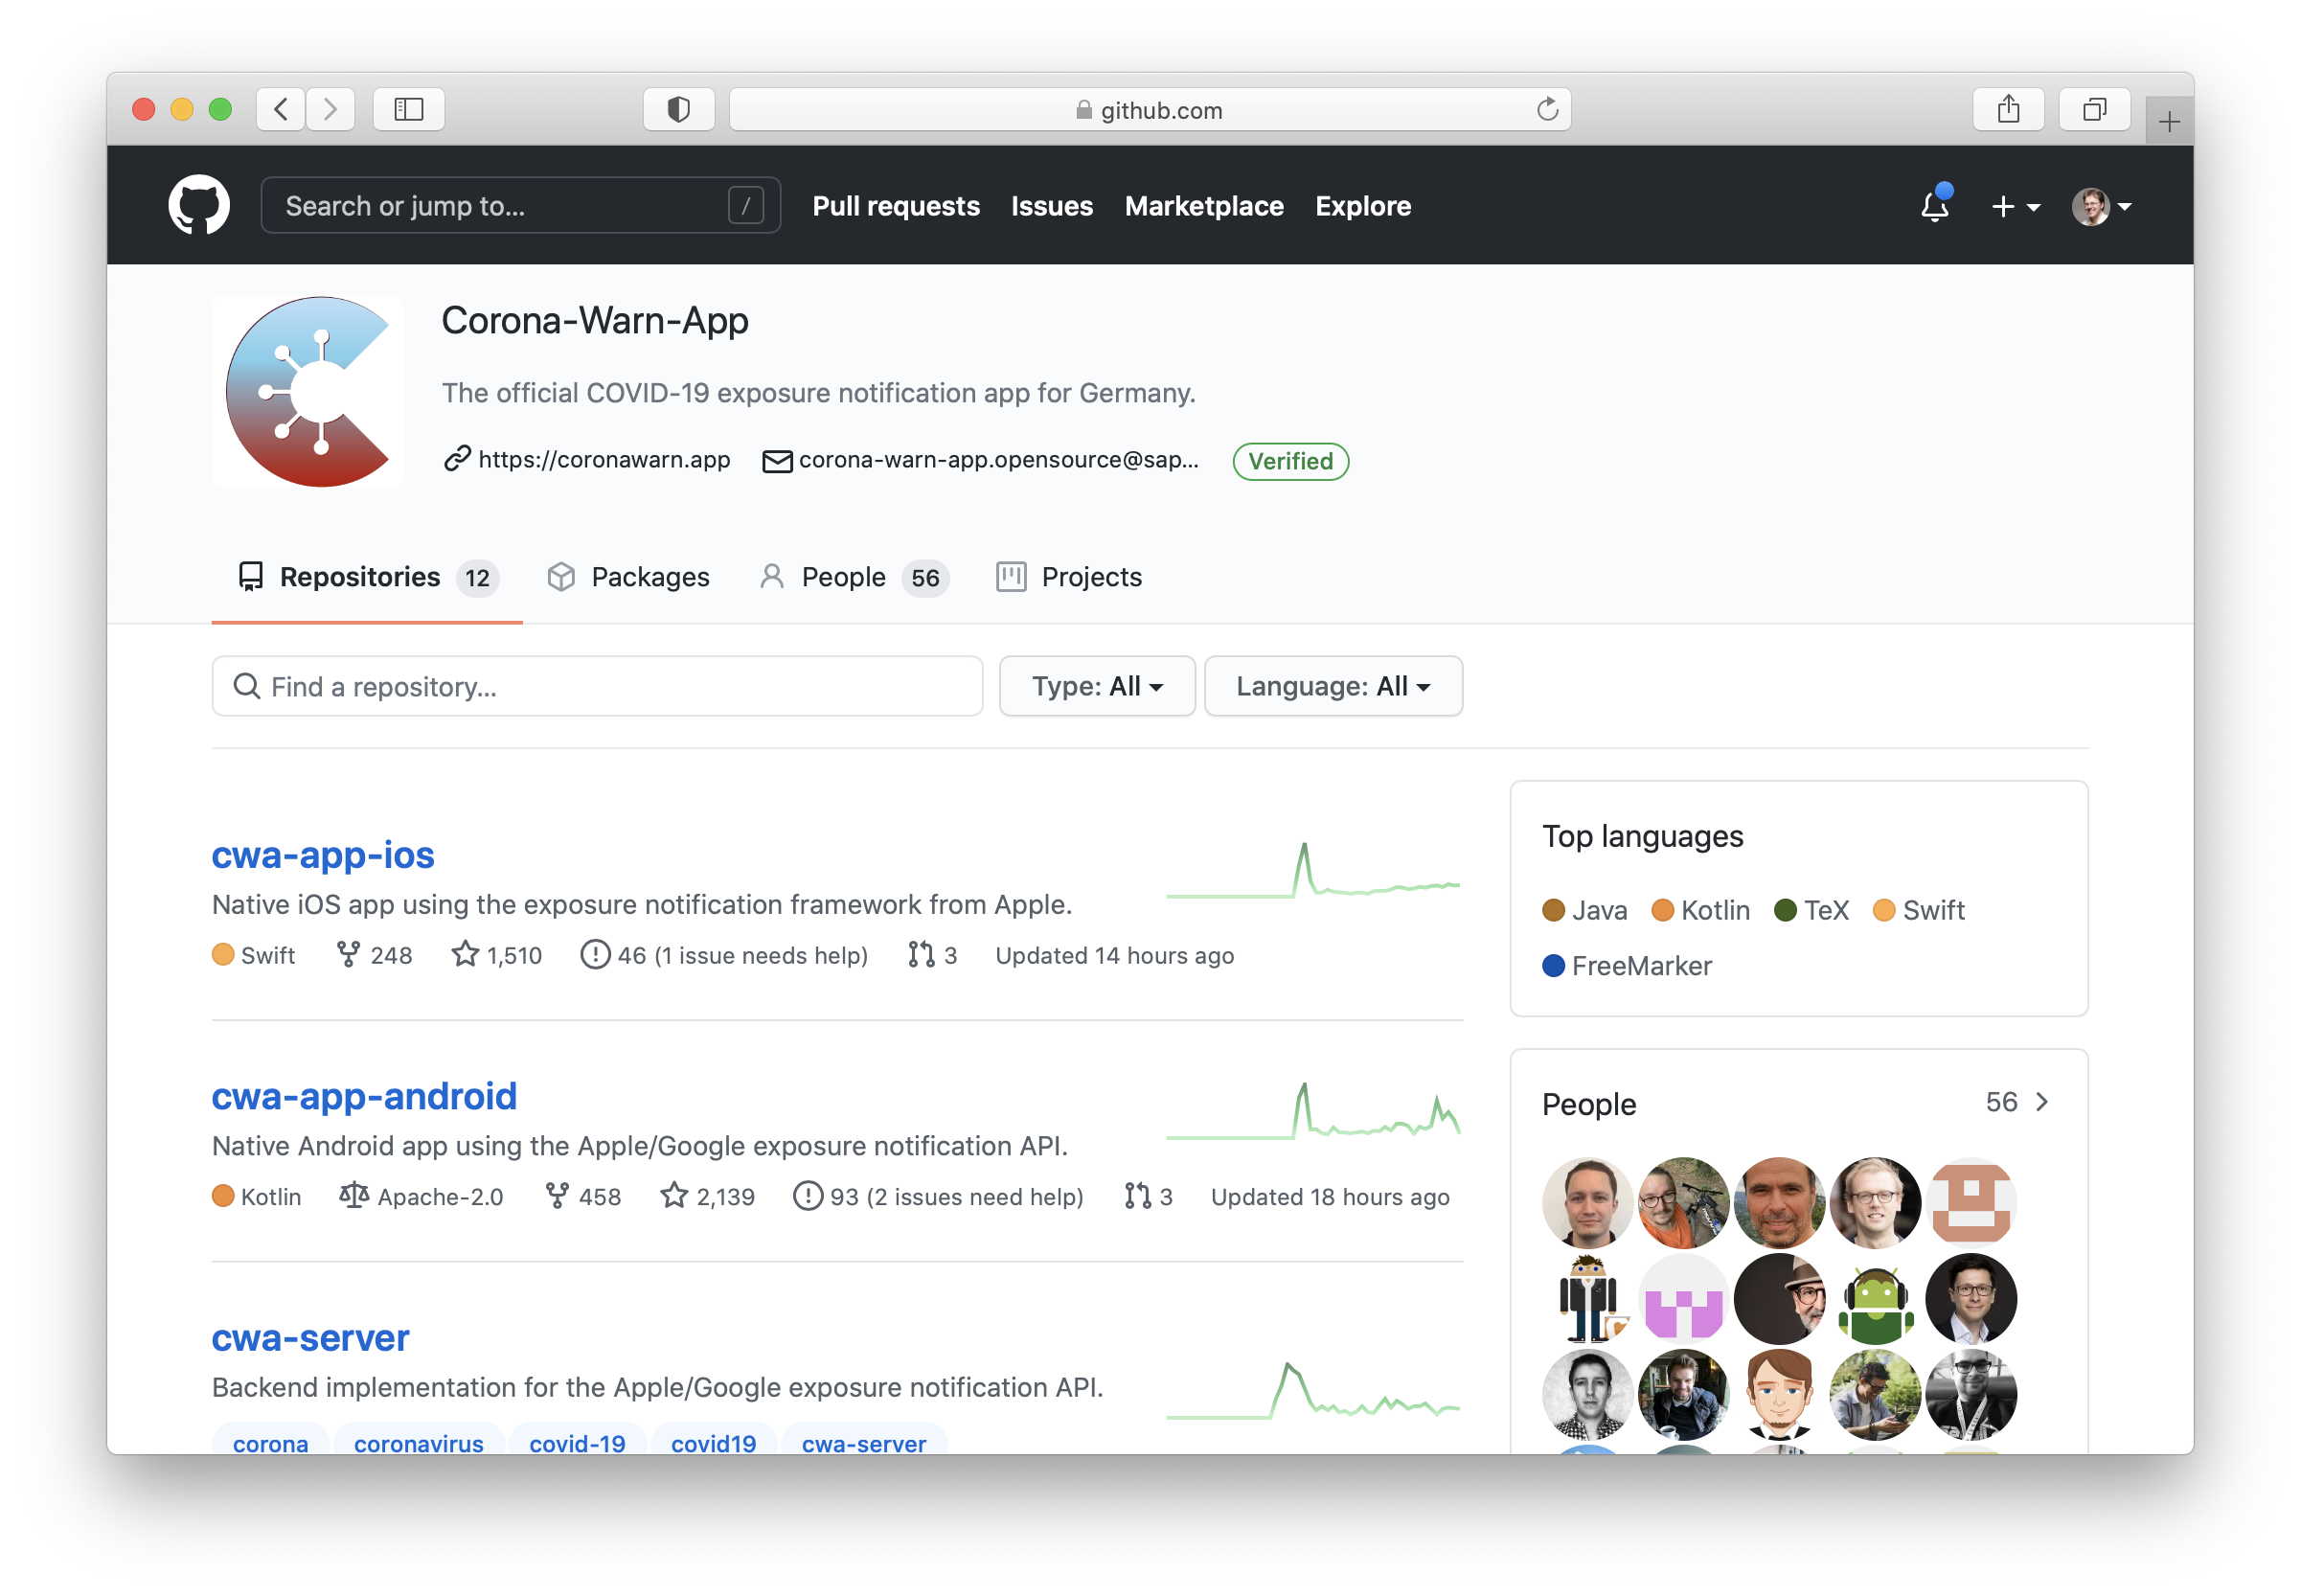
Task: Add a new Safari tab
Action: 2168,122
